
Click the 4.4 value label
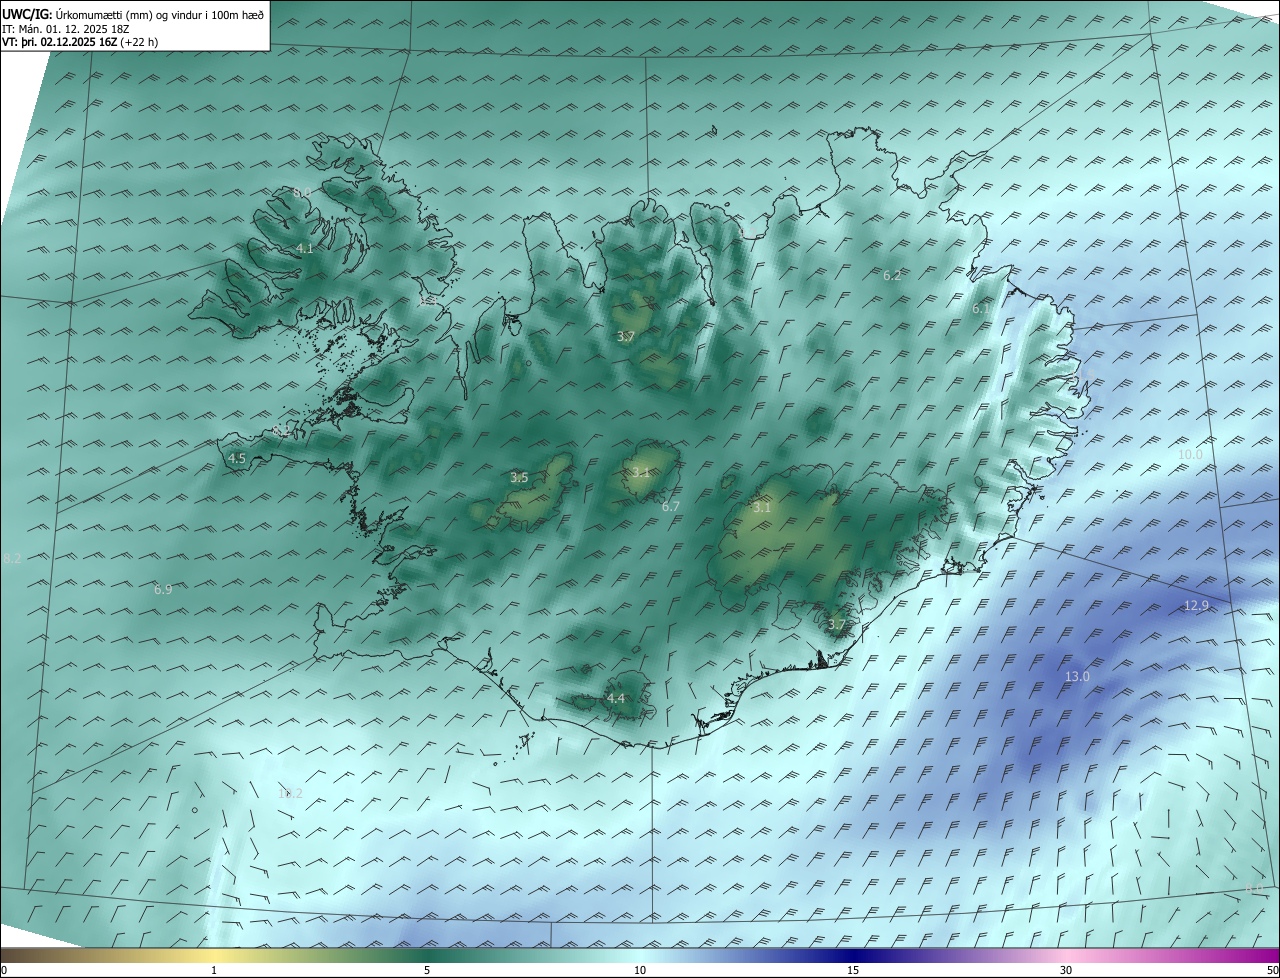[x=616, y=698]
